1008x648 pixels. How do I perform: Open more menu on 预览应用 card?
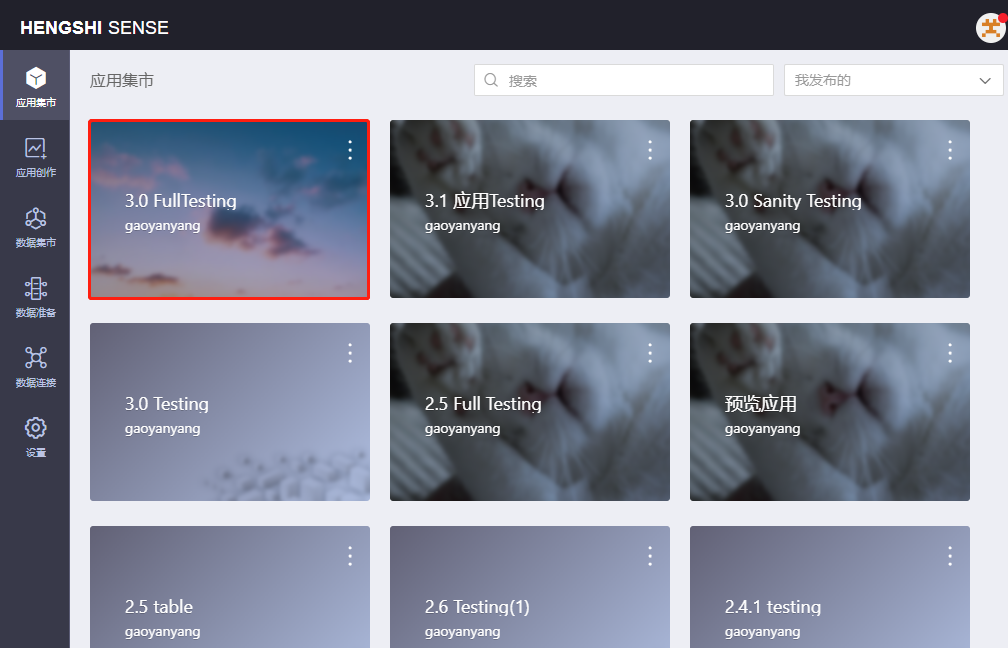(x=950, y=353)
